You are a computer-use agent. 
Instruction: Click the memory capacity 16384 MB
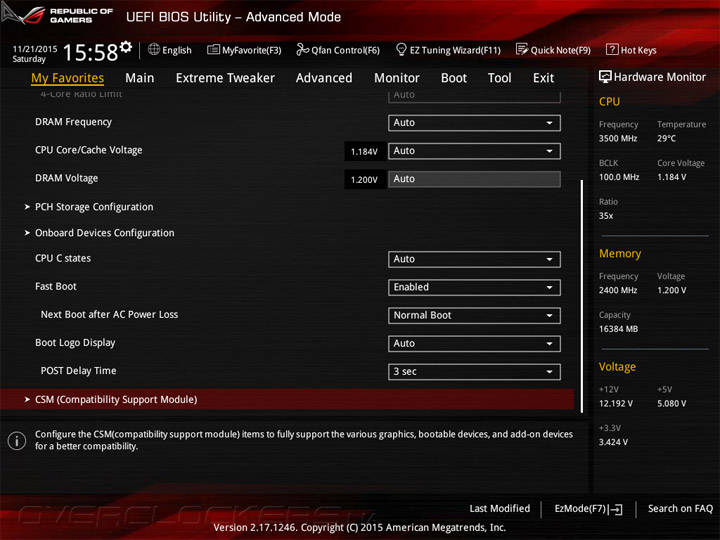[618, 329]
